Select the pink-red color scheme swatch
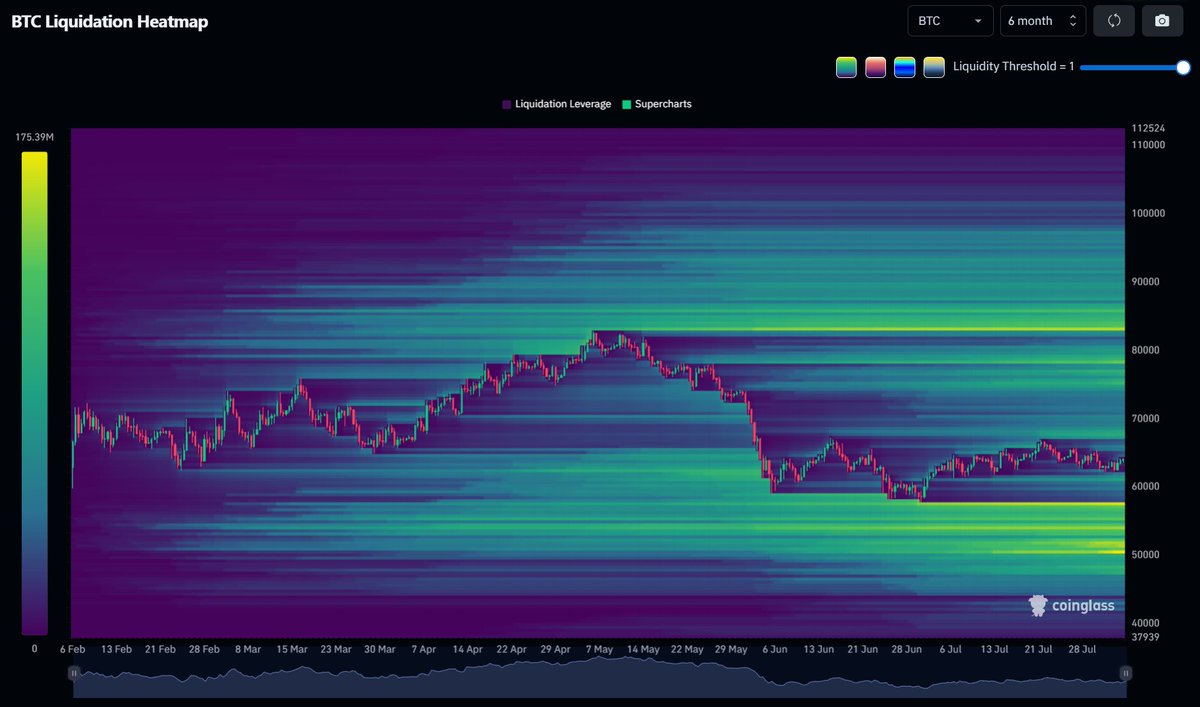 875,67
